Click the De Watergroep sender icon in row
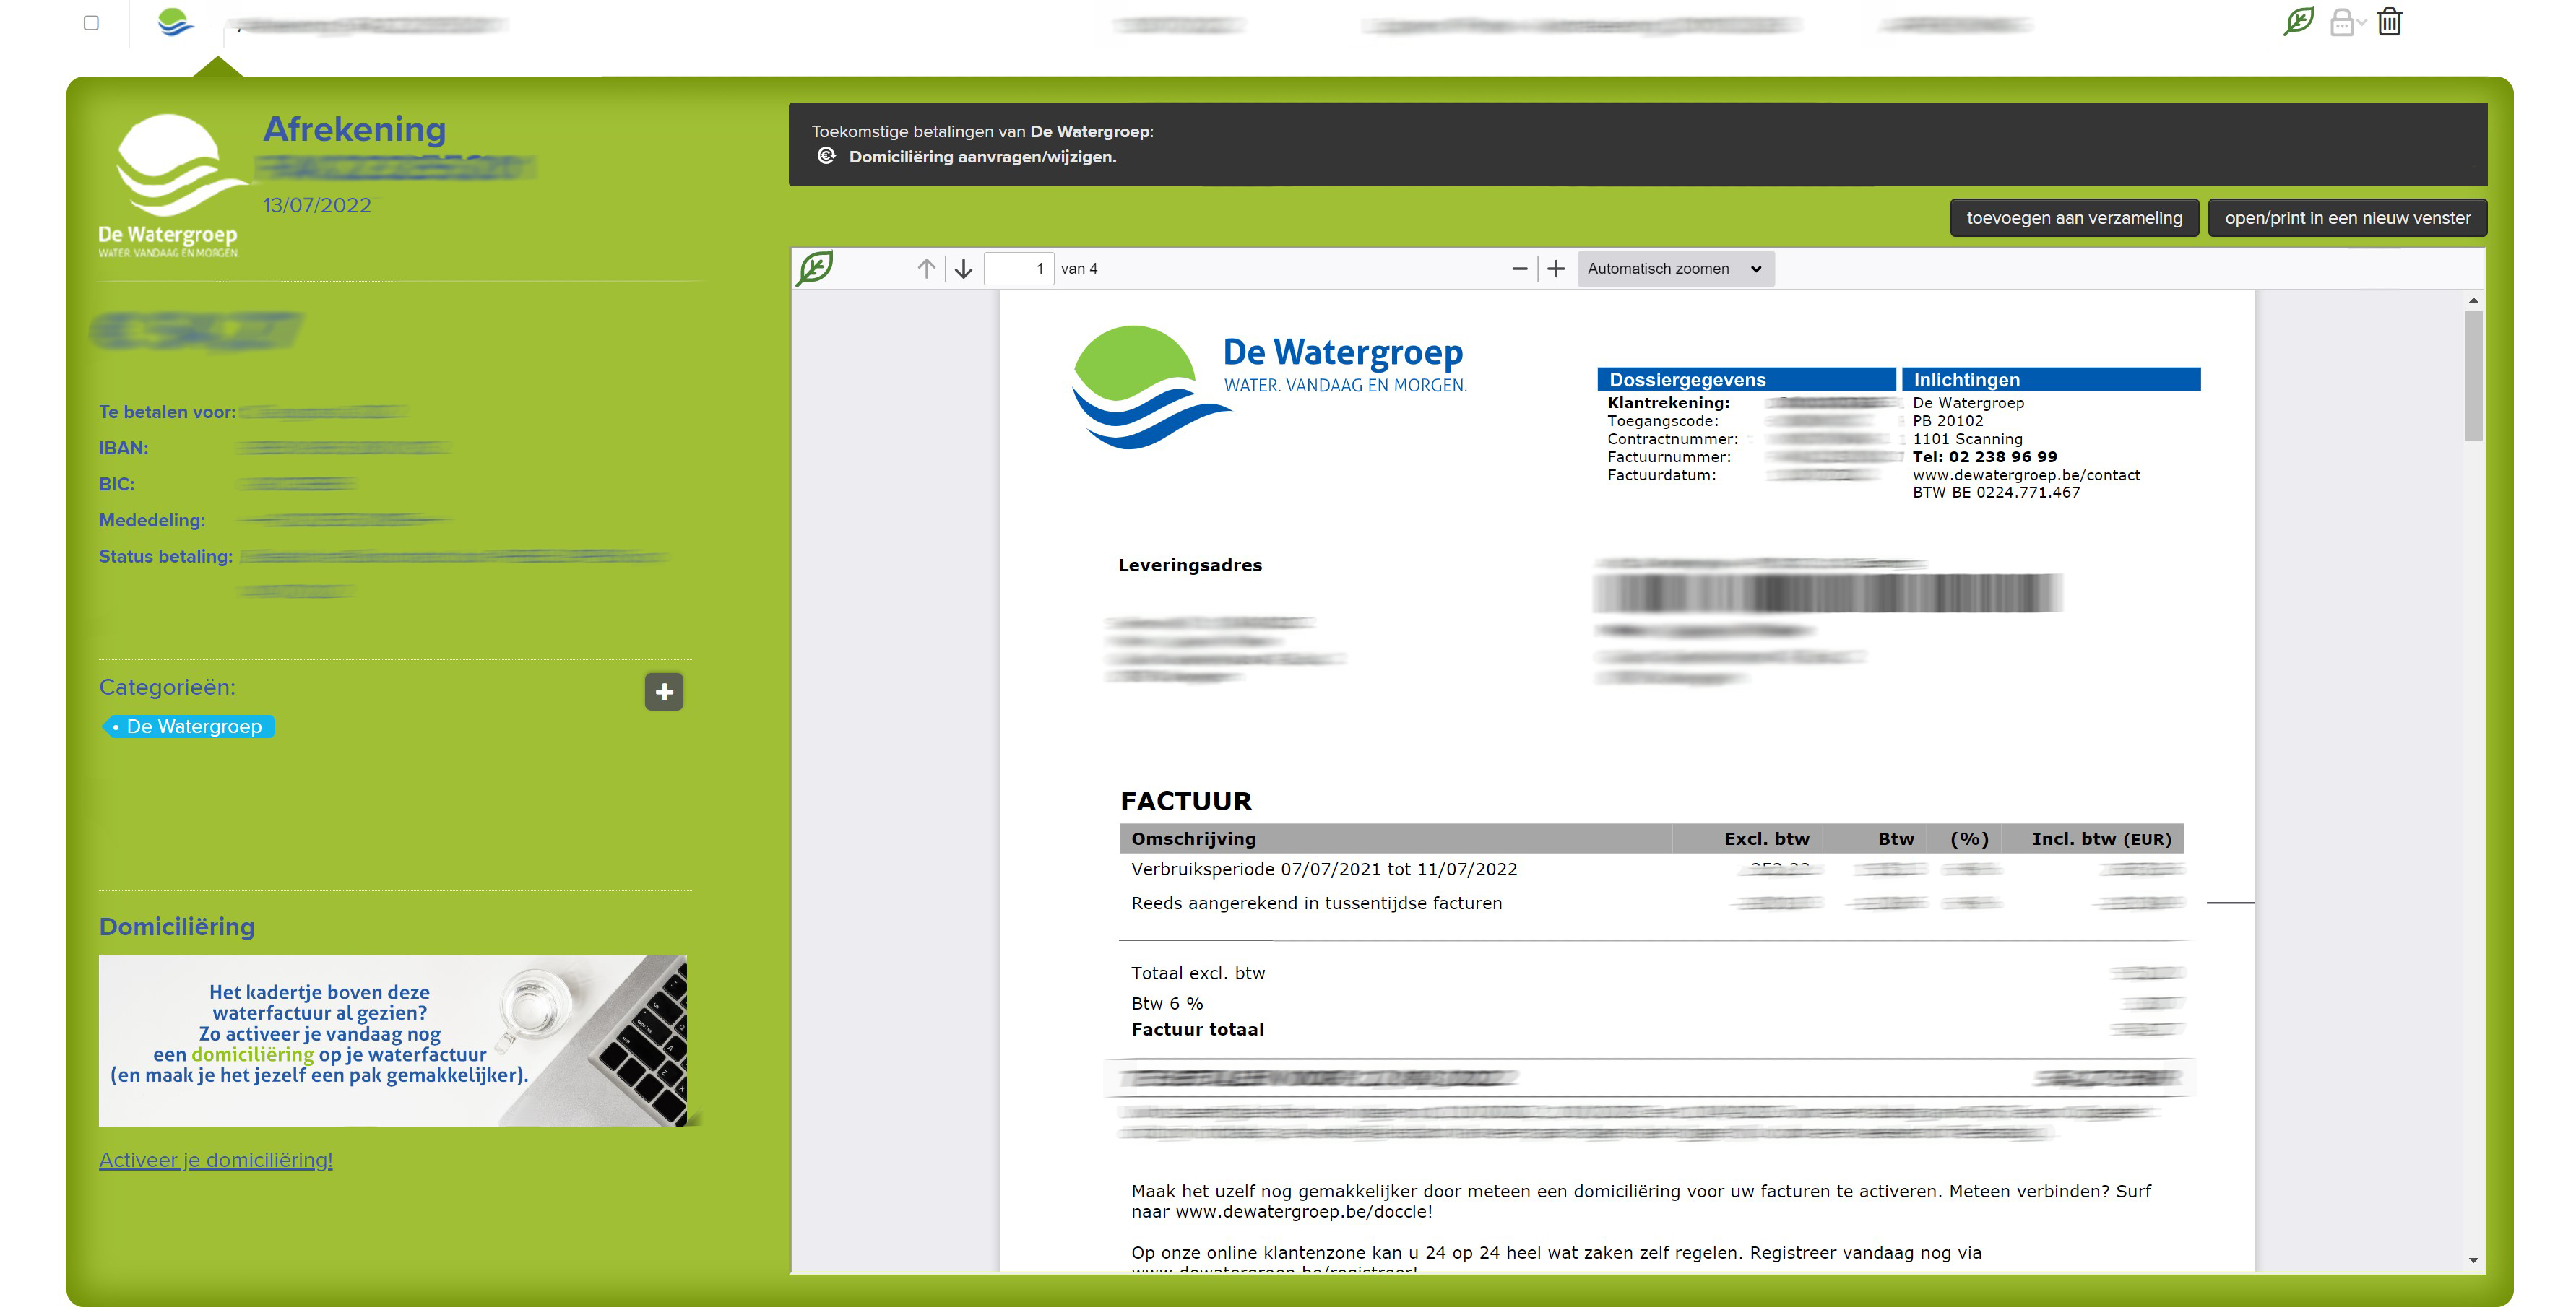Image resolution: width=2576 pixels, height=1310 pixels. (175, 22)
